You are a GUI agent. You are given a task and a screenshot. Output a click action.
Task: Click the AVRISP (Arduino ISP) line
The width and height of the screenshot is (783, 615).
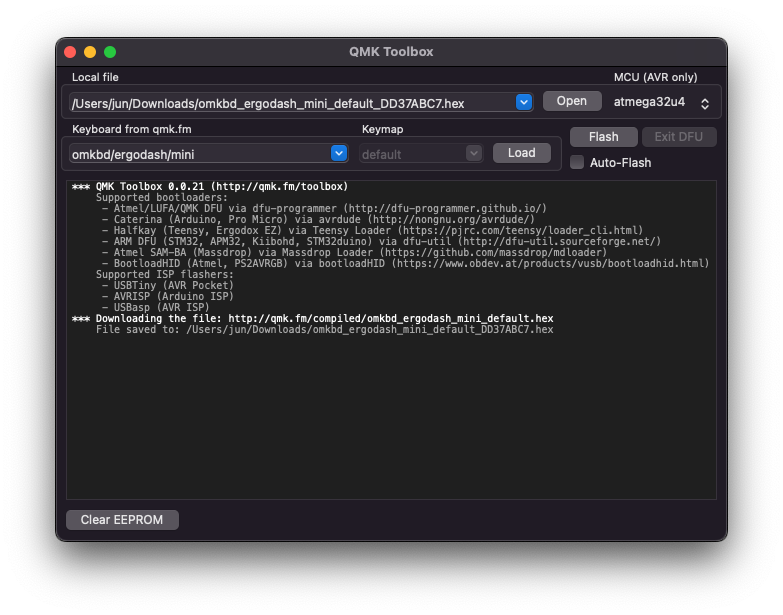coord(168,297)
